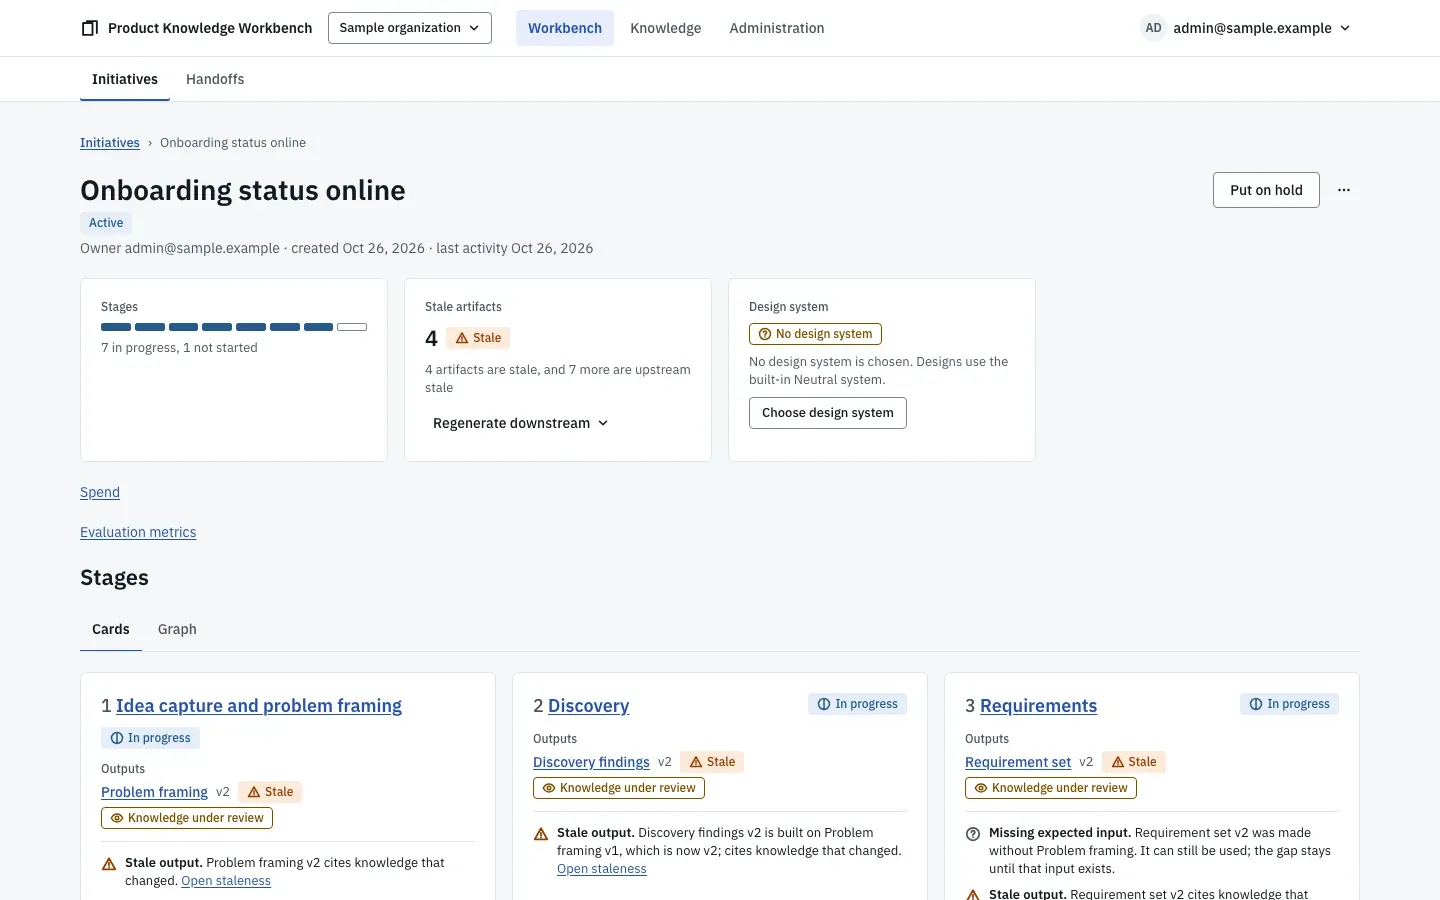This screenshot has height=900, width=1440.
Task: Click the In progress badge on Discovery card
Action: [x=857, y=704]
